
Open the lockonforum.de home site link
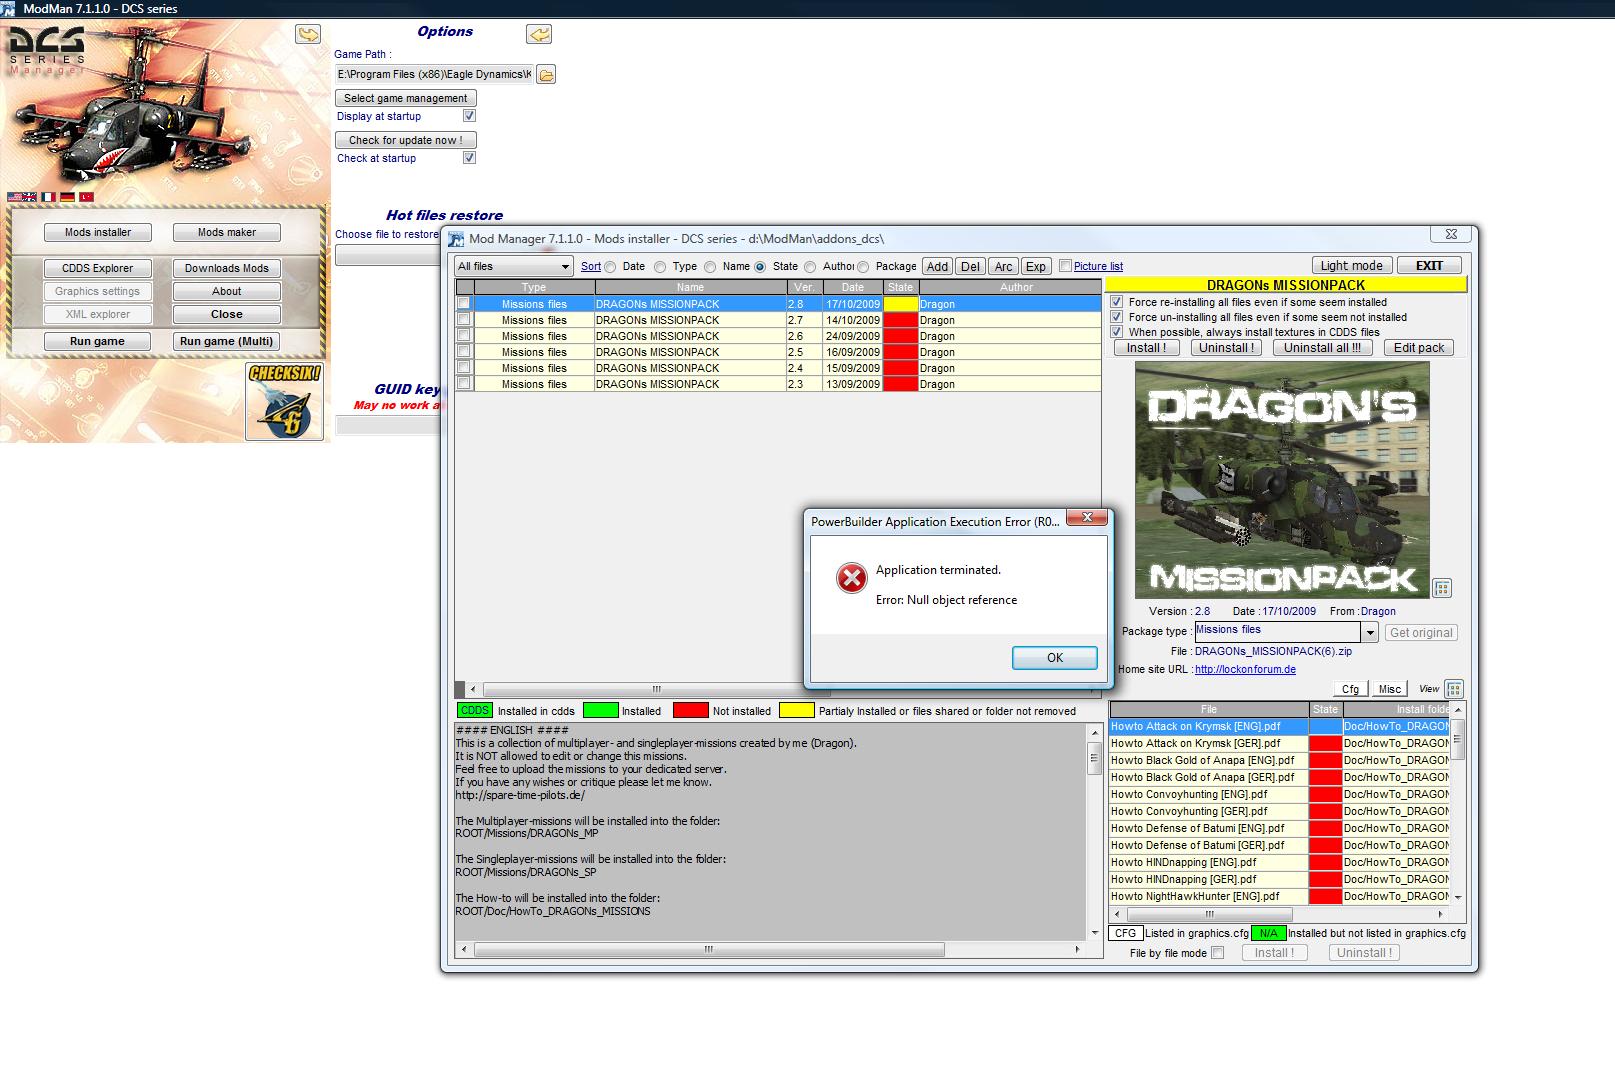click(1245, 670)
